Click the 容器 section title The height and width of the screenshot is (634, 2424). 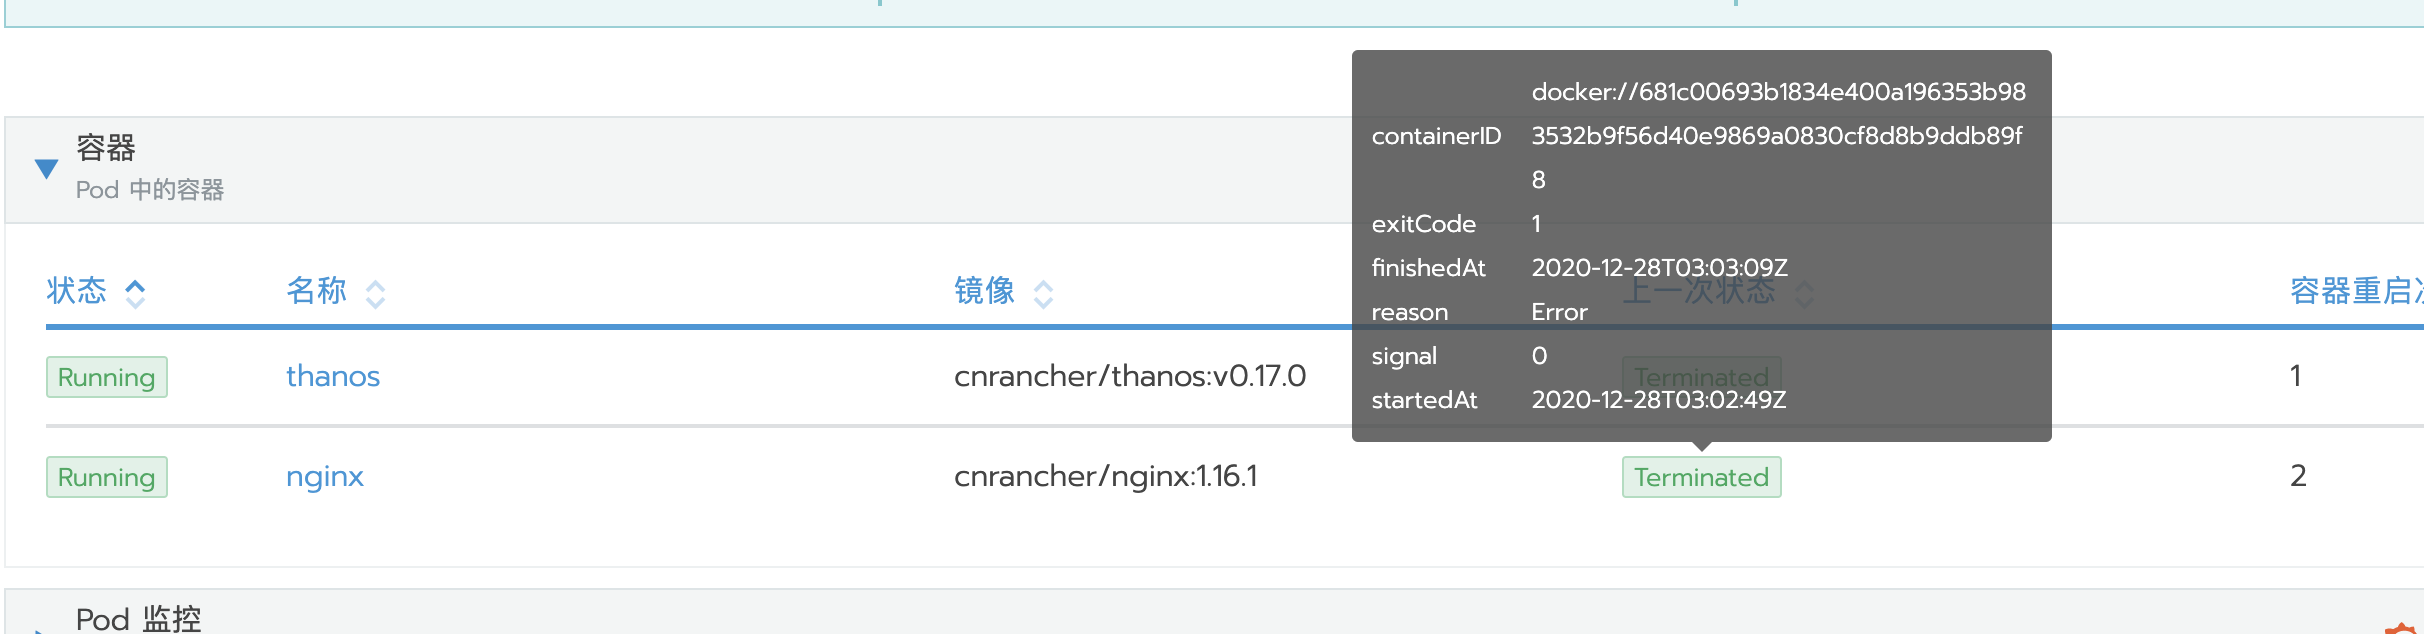[x=106, y=148]
